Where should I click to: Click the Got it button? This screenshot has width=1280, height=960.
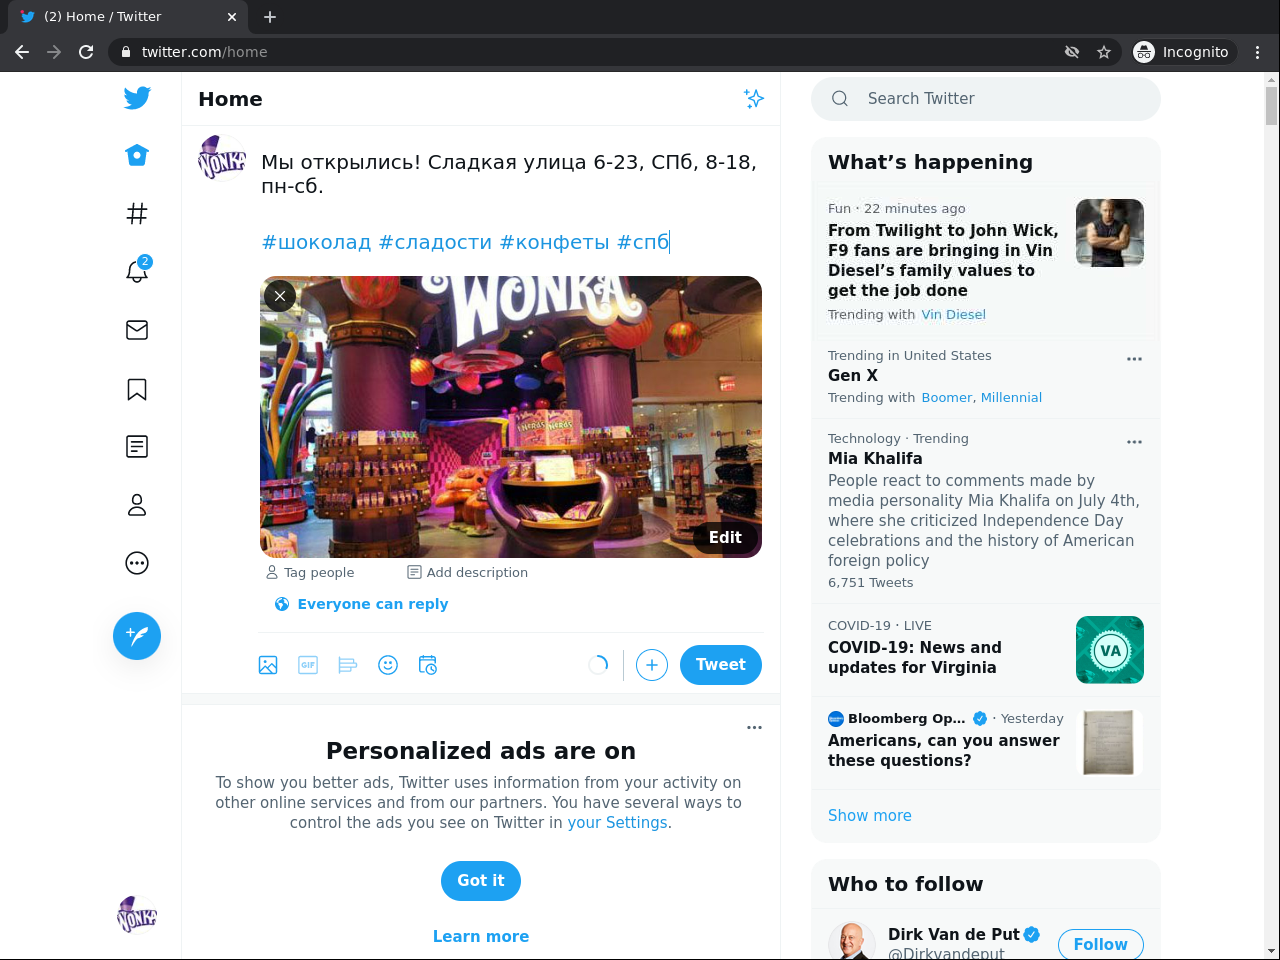(481, 881)
